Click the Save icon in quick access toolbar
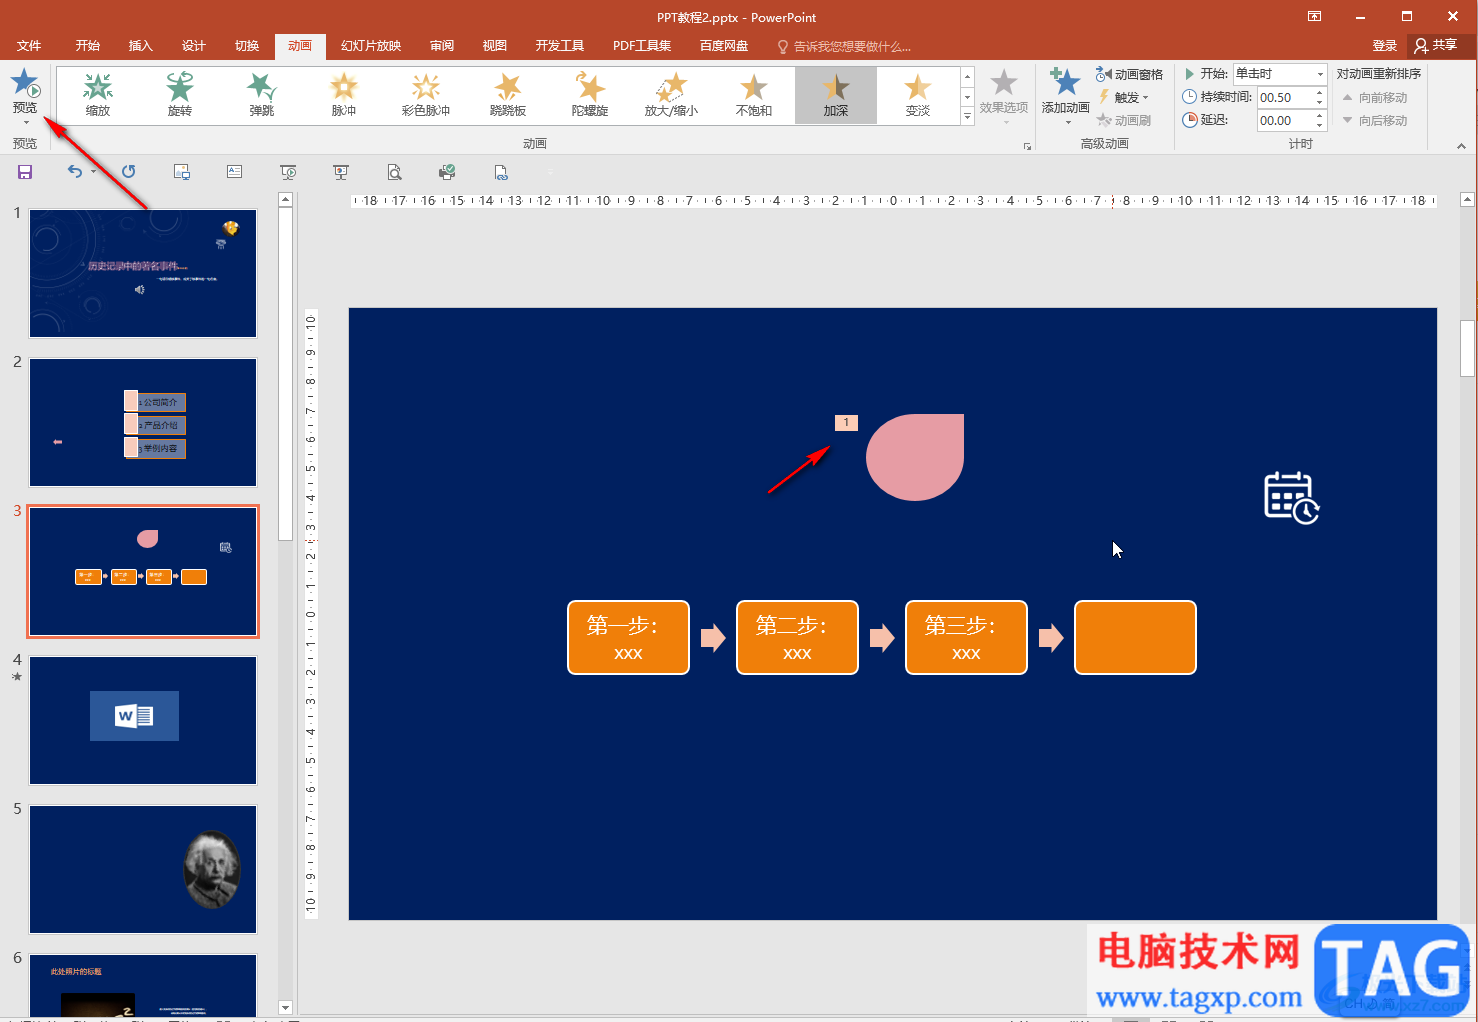The height and width of the screenshot is (1022, 1478). point(25,172)
